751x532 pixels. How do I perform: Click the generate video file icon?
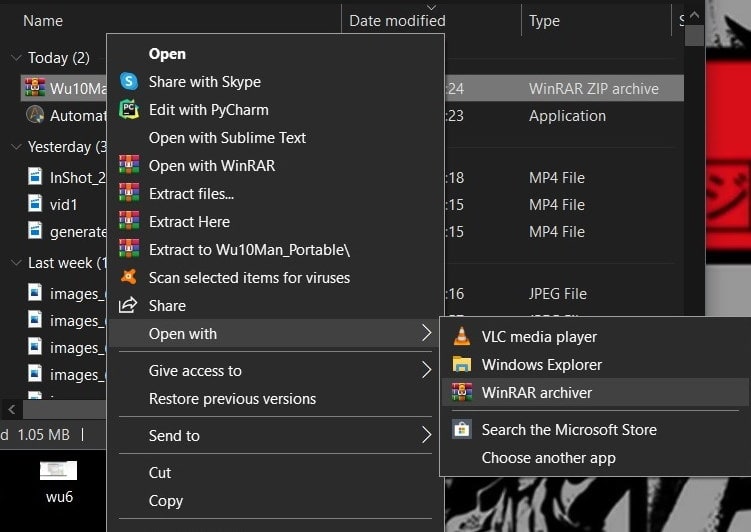(35, 230)
